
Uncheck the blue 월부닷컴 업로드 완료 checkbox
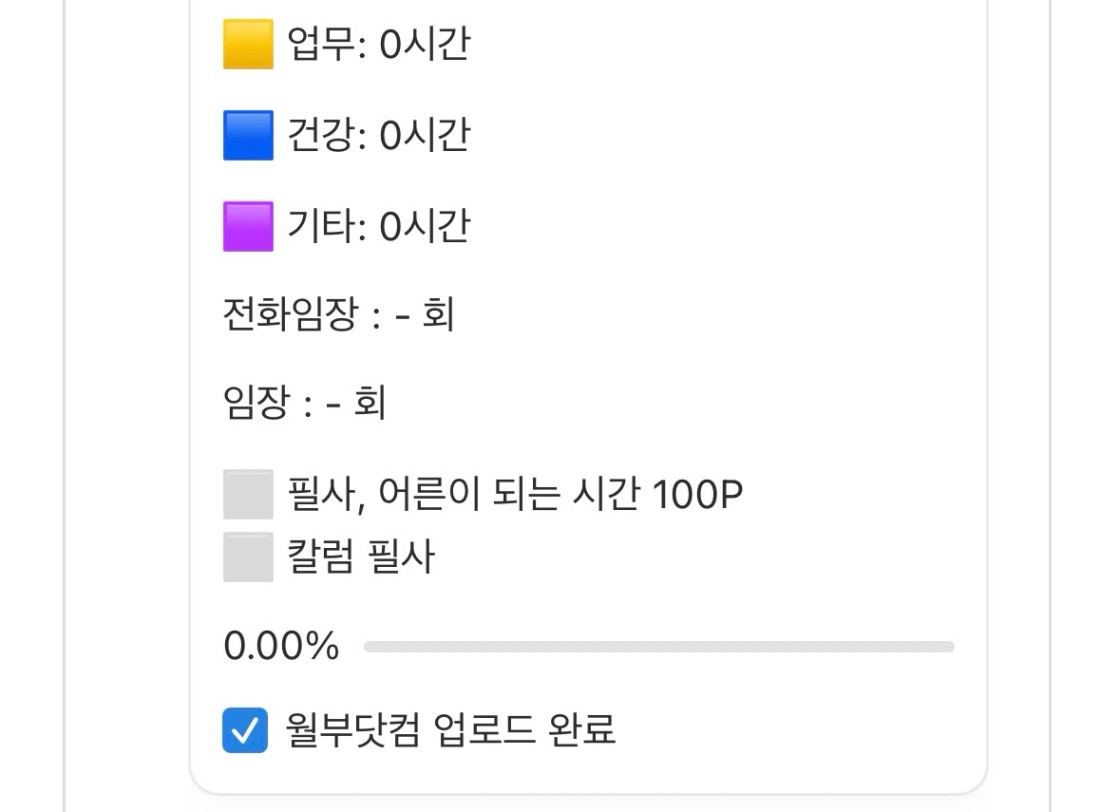coord(245,730)
